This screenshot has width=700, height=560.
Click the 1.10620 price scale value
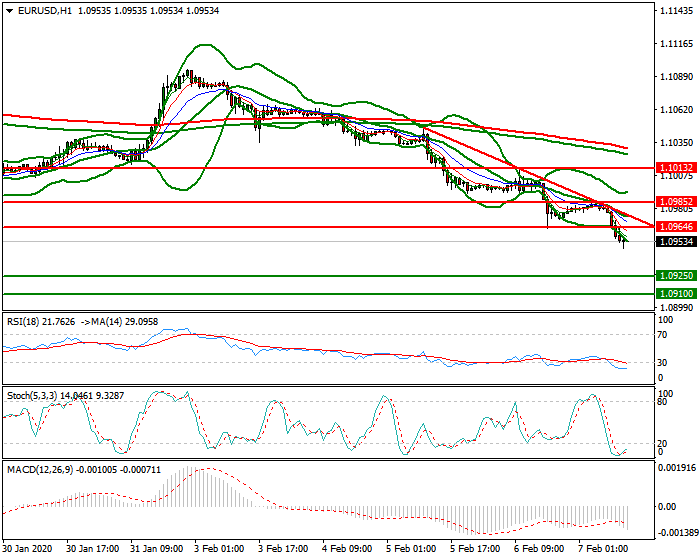pos(677,110)
